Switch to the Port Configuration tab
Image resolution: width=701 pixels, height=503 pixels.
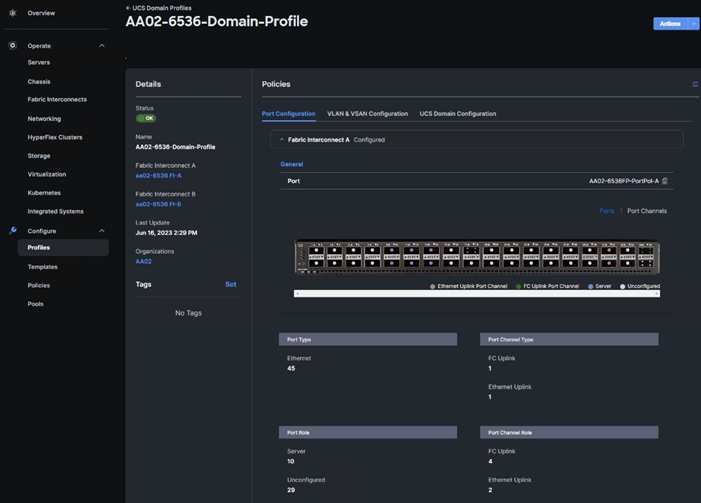[288, 114]
